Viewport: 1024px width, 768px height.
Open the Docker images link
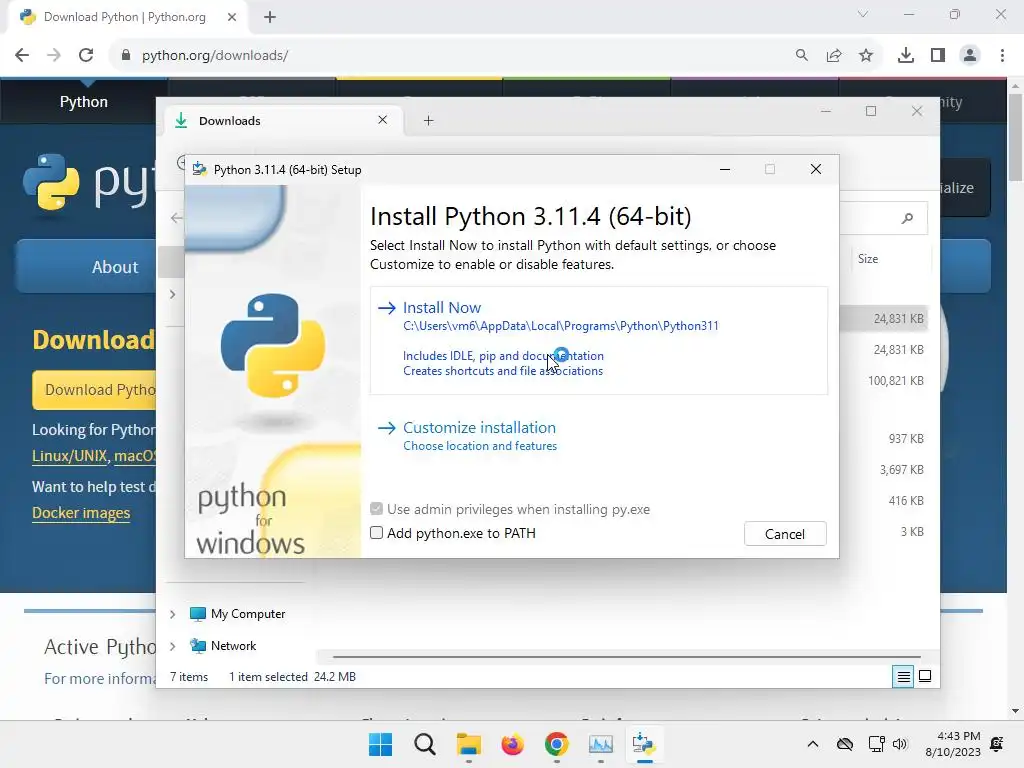pyautogui.click(x=81, y=513)
